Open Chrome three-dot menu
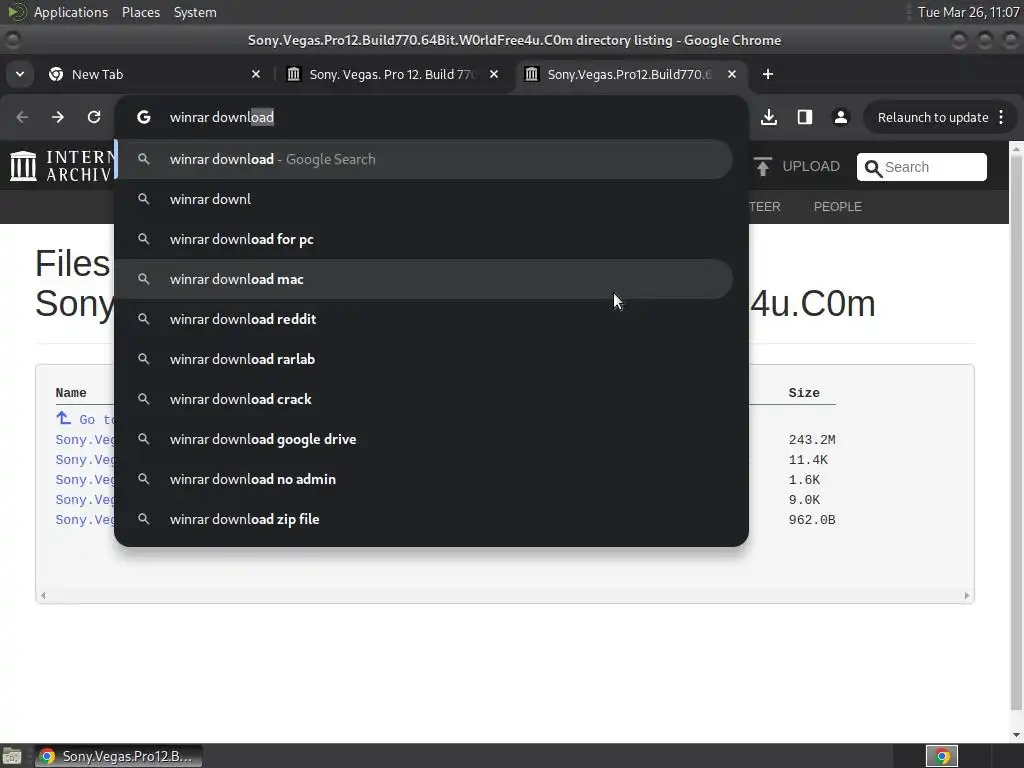The image size is (1024, 768). click(x=1001, y=117)
